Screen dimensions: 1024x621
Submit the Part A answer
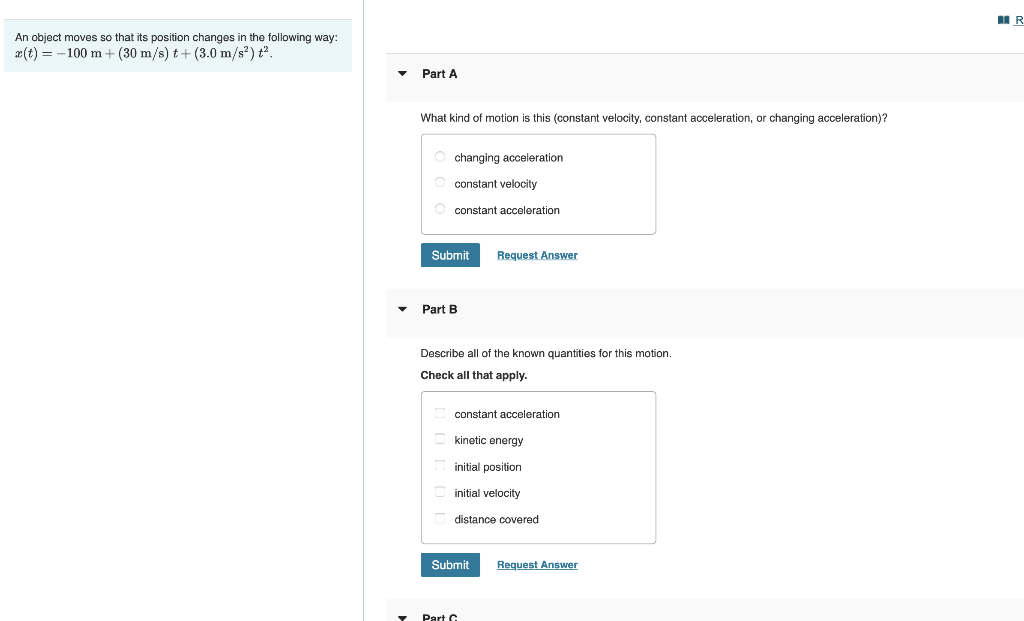450,255
